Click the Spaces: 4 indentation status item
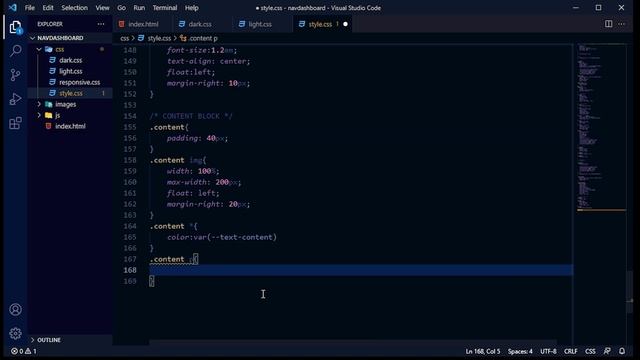Image resolution: width=640 pixels, height=360 pixels. click(x=520, y=351)
